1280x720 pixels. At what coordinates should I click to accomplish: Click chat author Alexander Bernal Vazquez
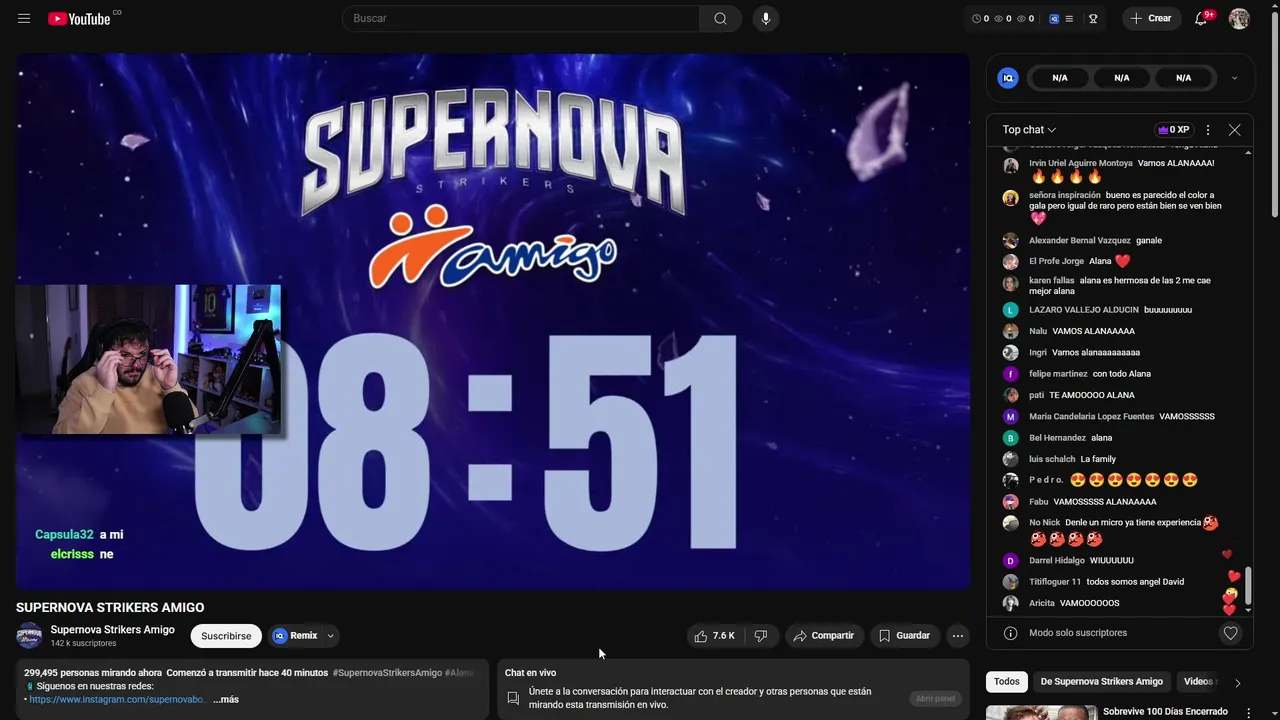tap(1080, 241)
